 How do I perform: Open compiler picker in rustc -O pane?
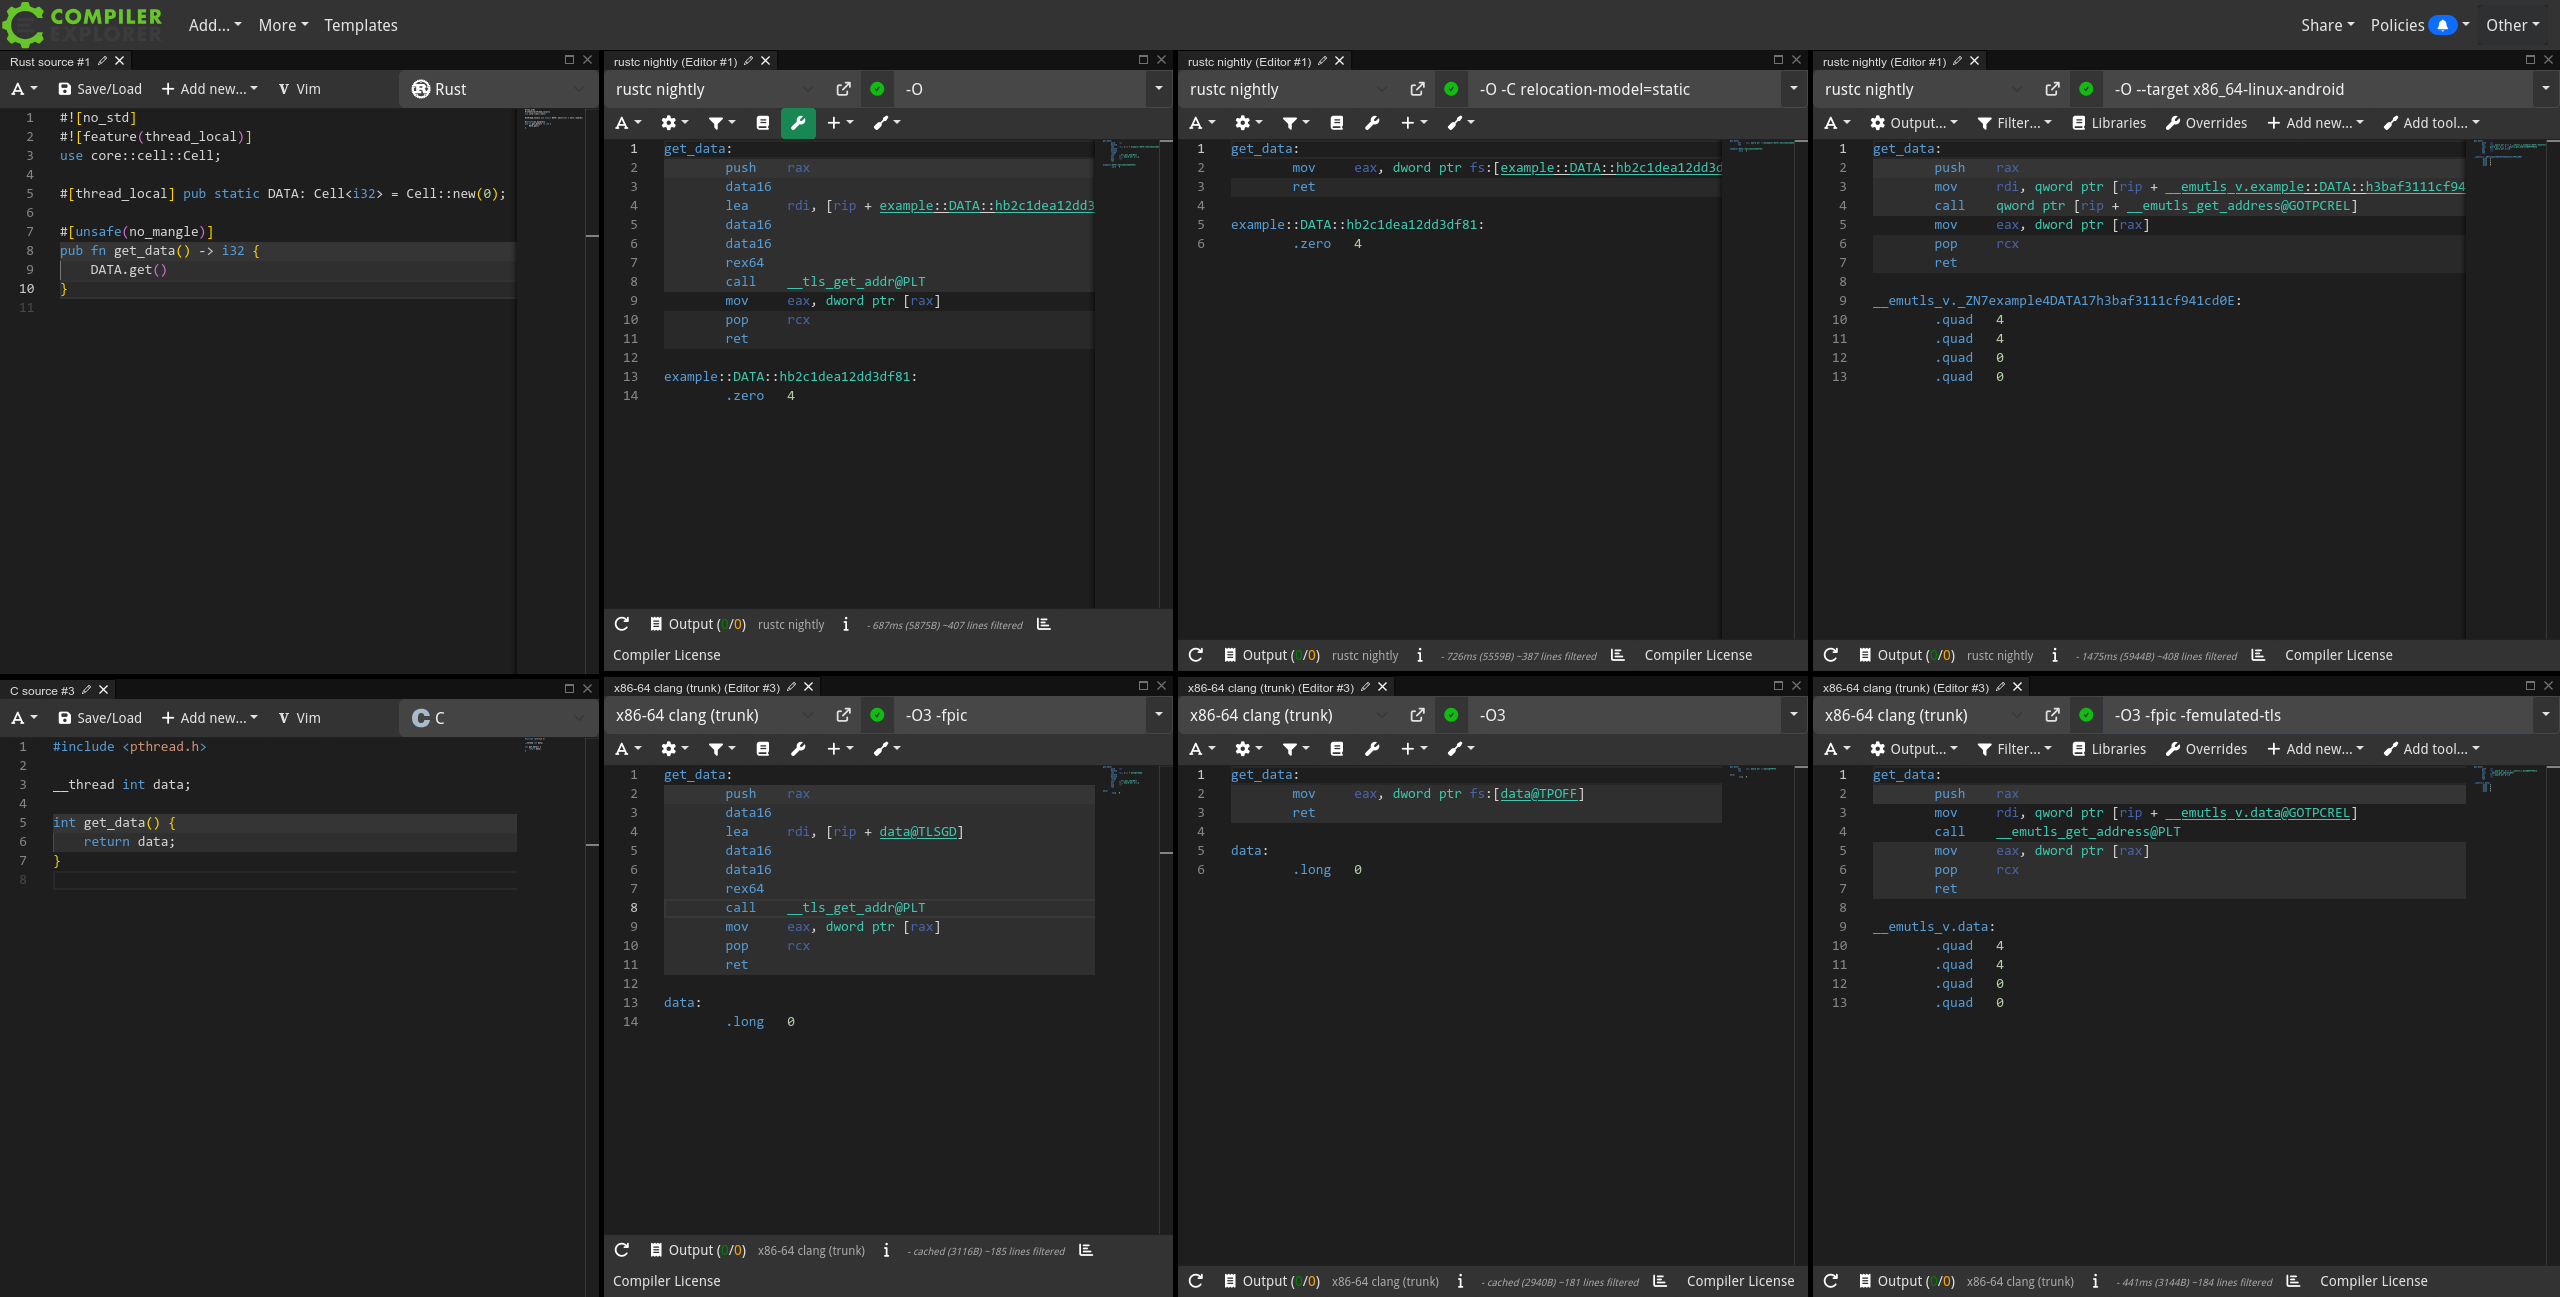(x=716, y=89)
